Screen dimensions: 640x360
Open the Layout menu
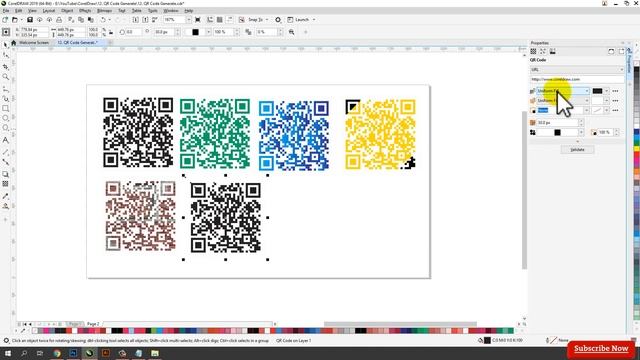[x=49, y=11]
